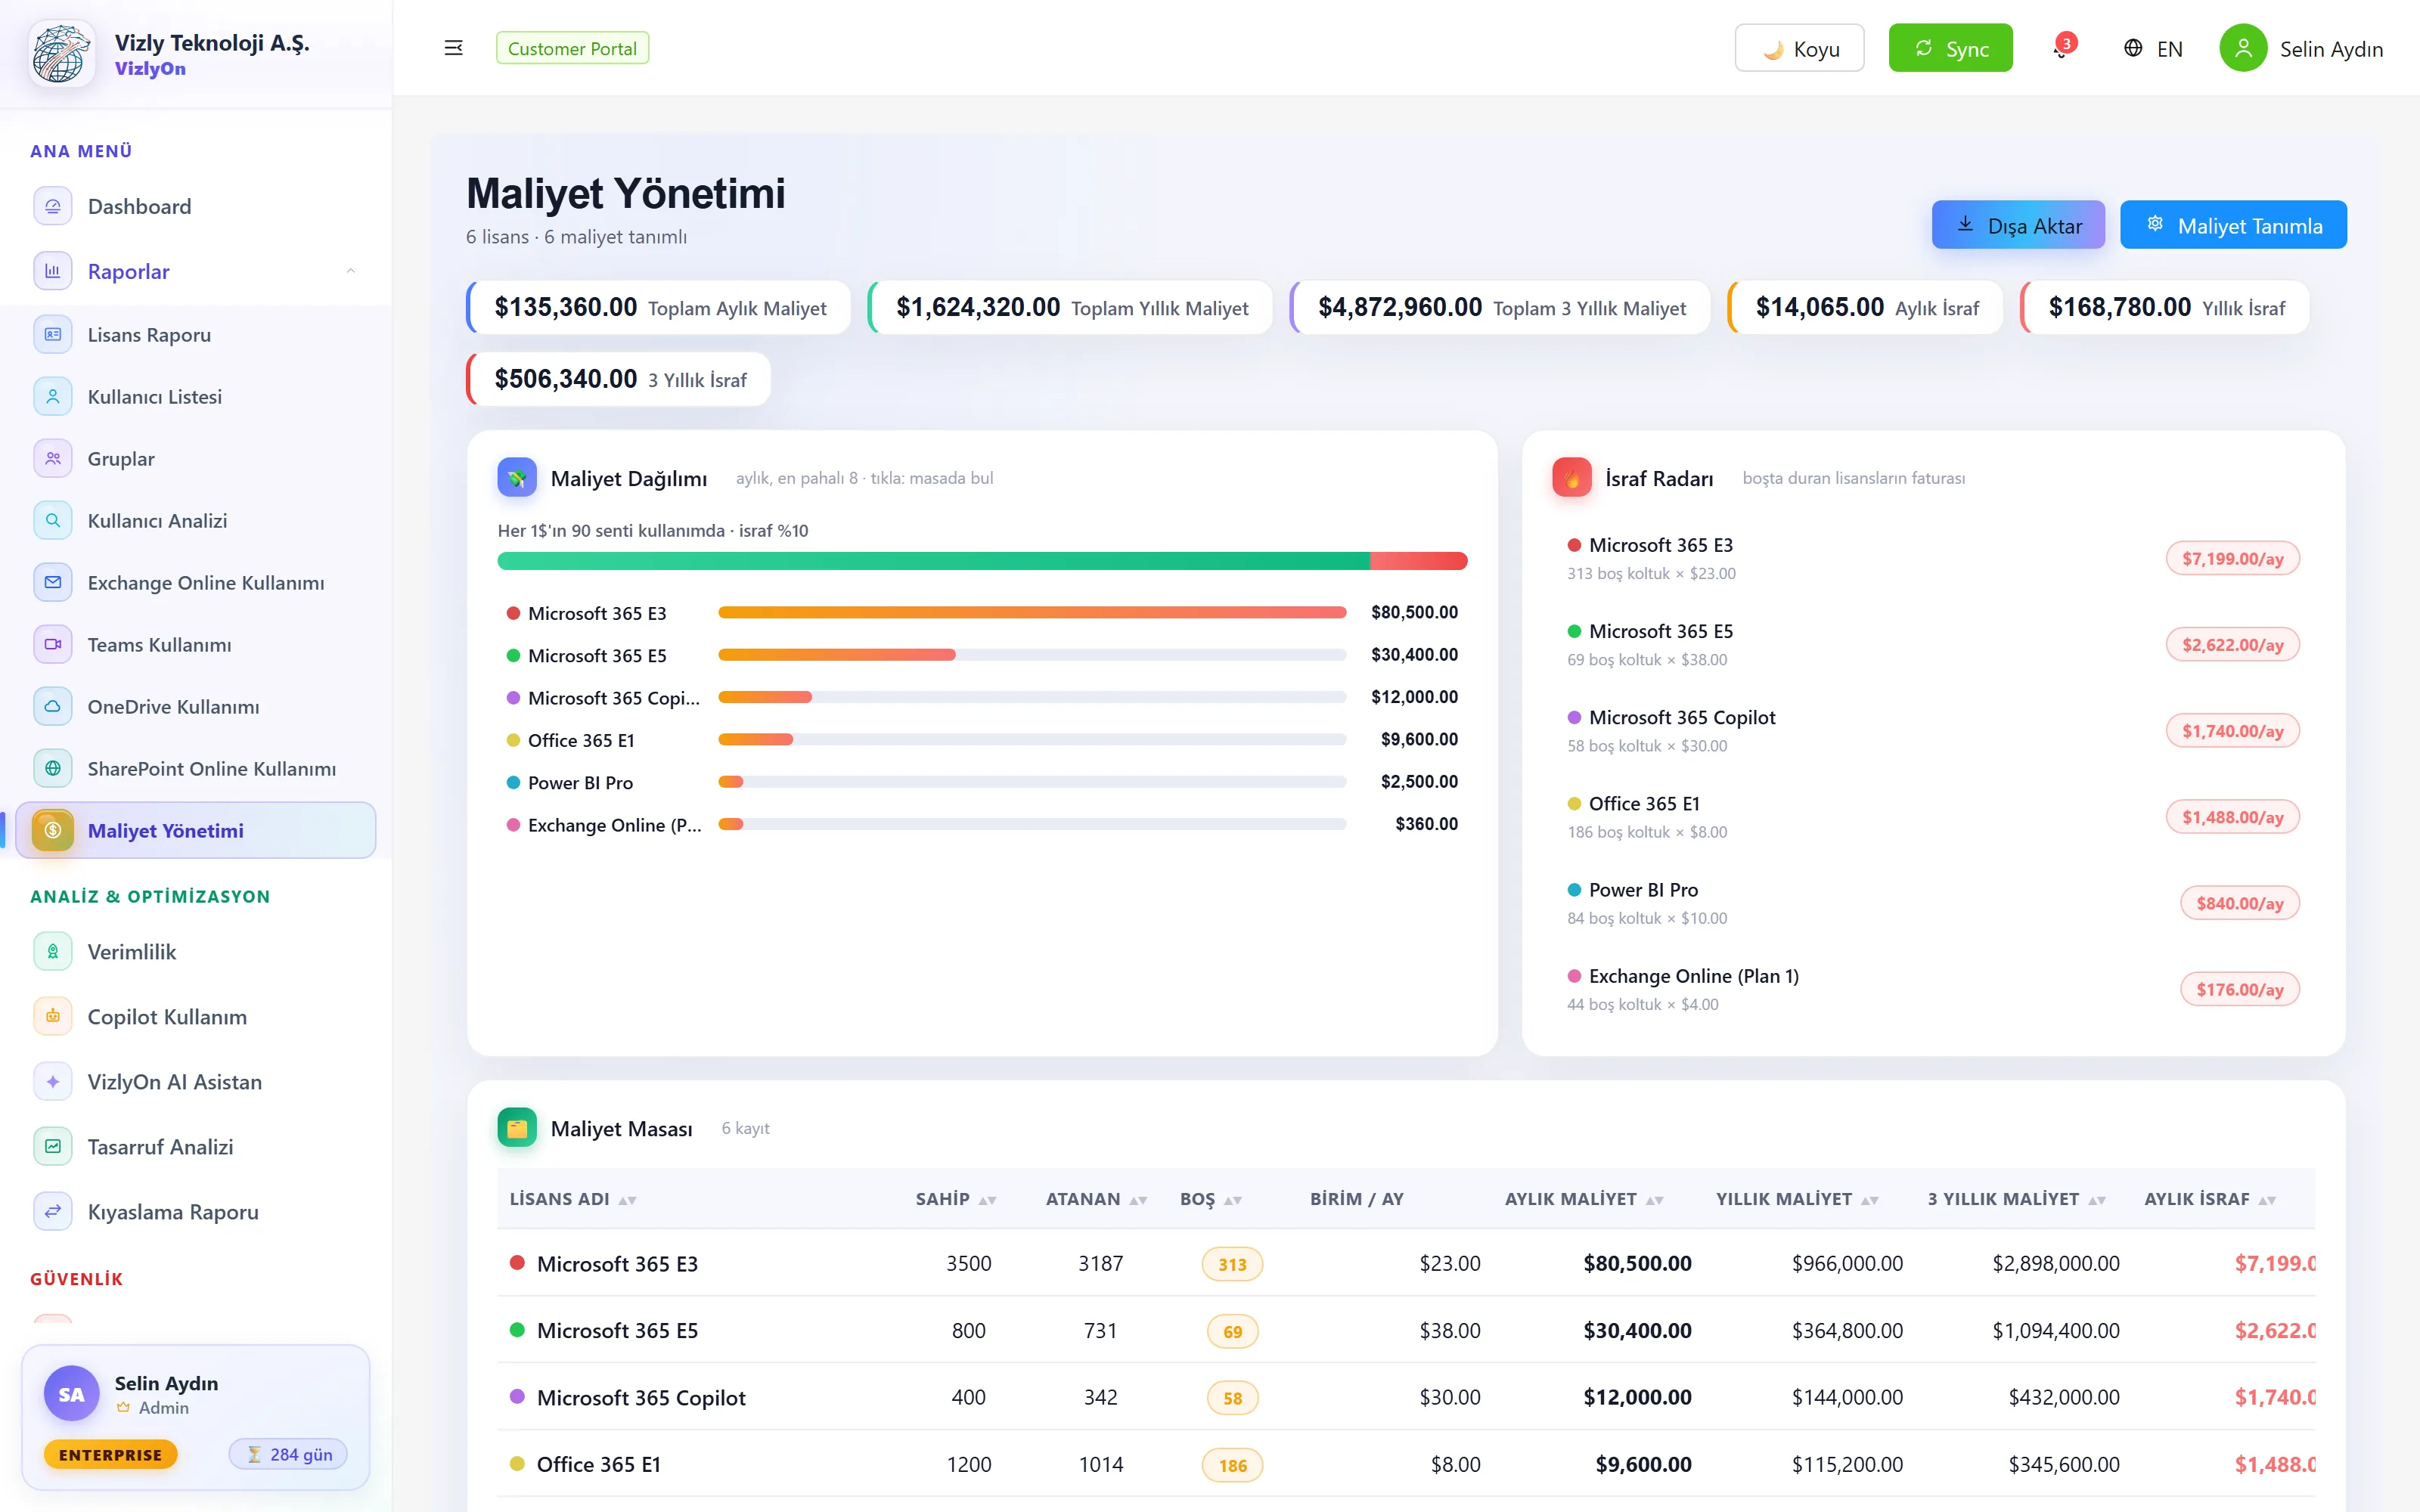Click the Office 365 E1 cost bar
This screenshot has width=2420, height=1512.
click(1032, 740)
